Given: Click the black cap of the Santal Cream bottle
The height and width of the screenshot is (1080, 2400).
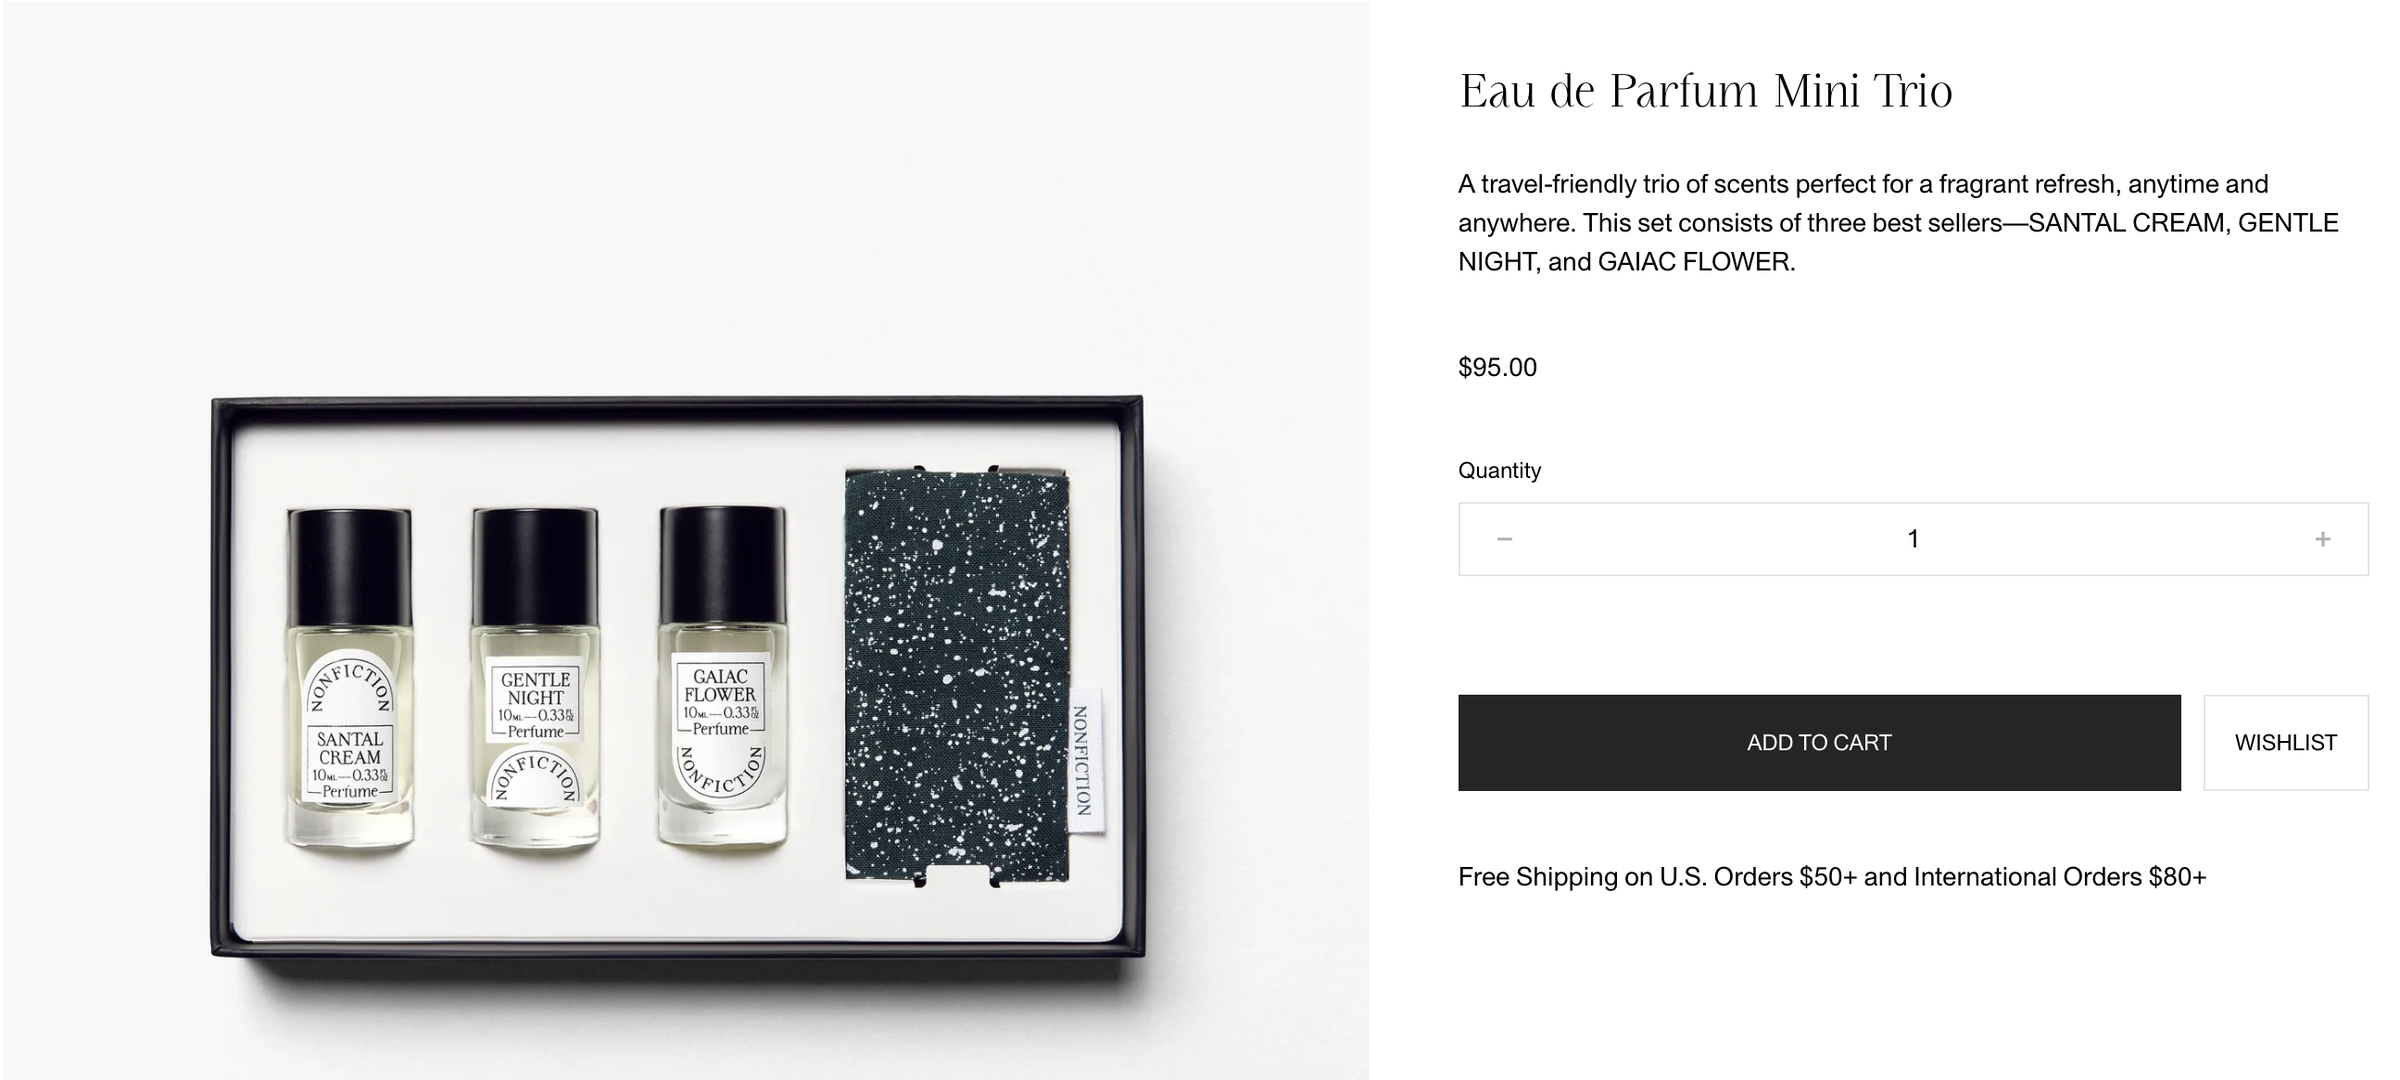Looking at the screenshot, I should point(350,565).
